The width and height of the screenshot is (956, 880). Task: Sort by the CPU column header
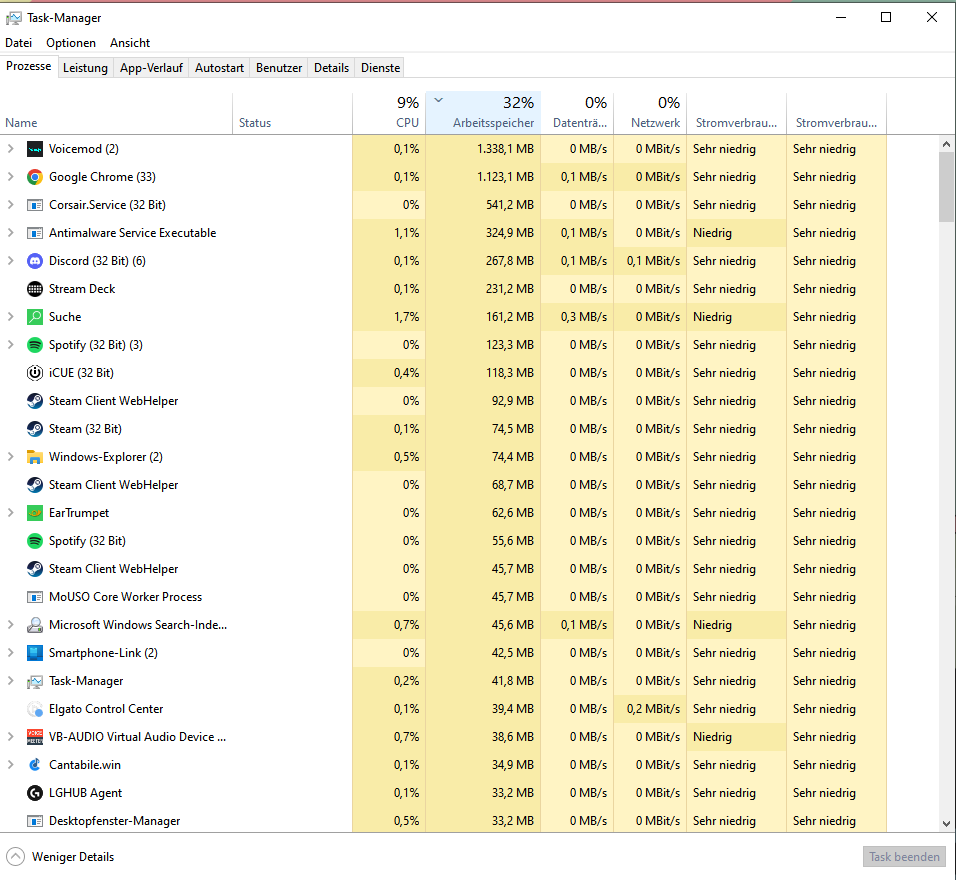(x=389, y=112)
